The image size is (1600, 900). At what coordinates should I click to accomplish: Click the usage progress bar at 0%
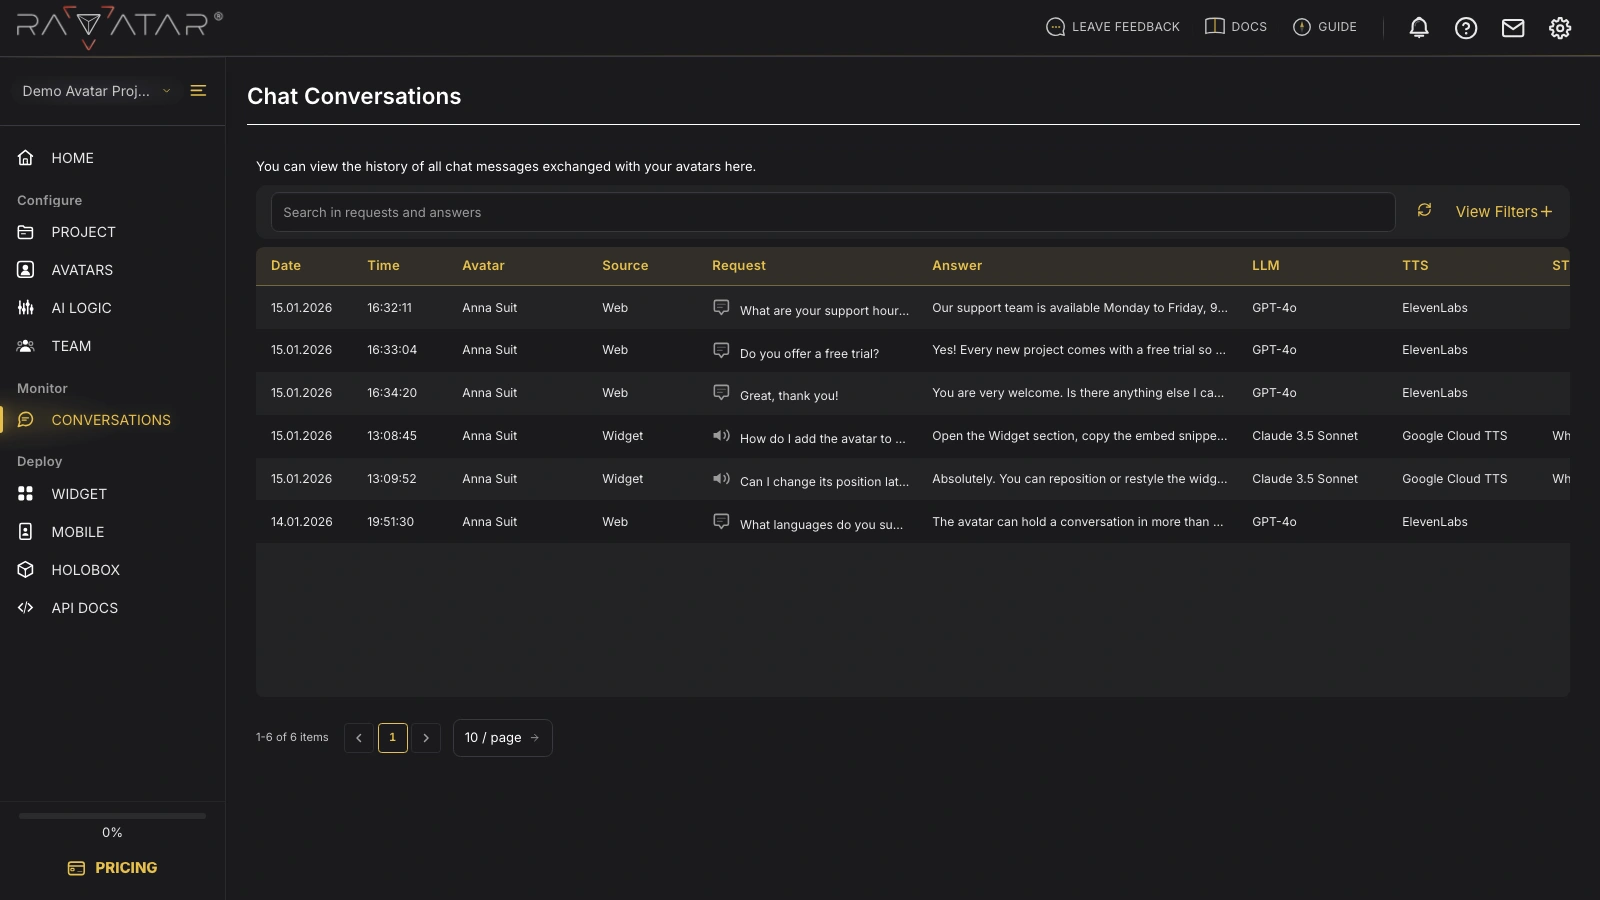pyautogui.click(x=112, y=816)
